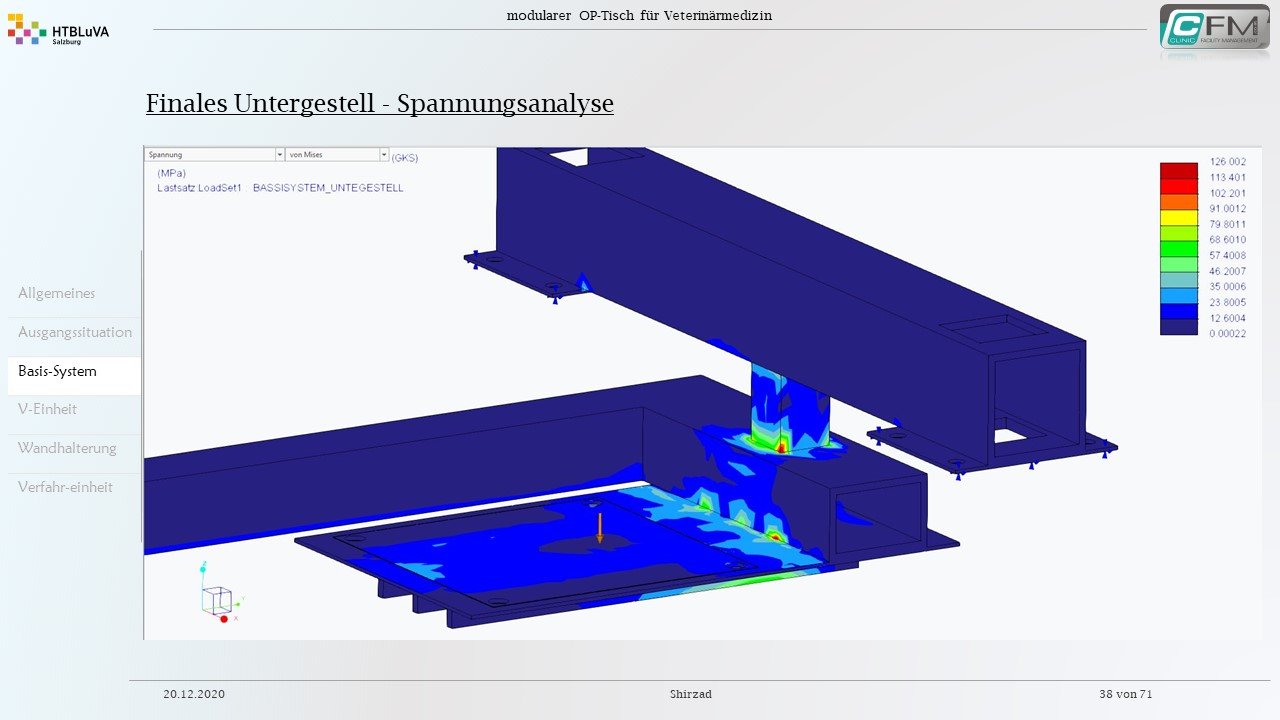Open the Ausgangssituation section
Viewport: 1280px width, 720px height.
(x=75, y=332)
